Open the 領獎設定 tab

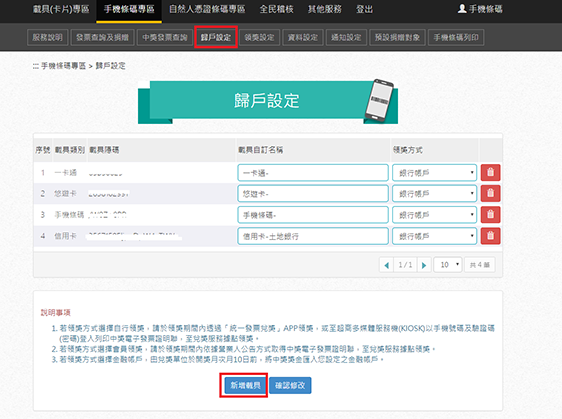click(x=259, y=37)
